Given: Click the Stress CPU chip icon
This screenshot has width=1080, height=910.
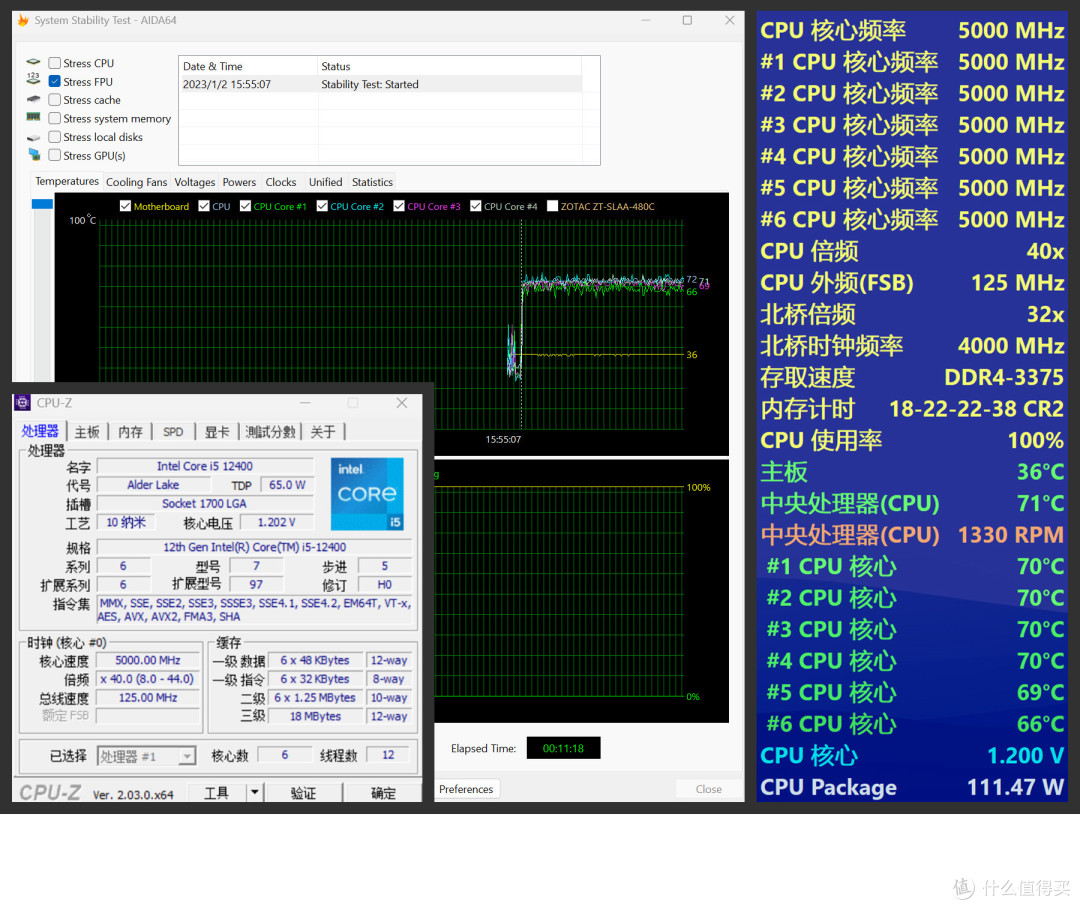Looking at the screenshot, I should tap(33, 62).
